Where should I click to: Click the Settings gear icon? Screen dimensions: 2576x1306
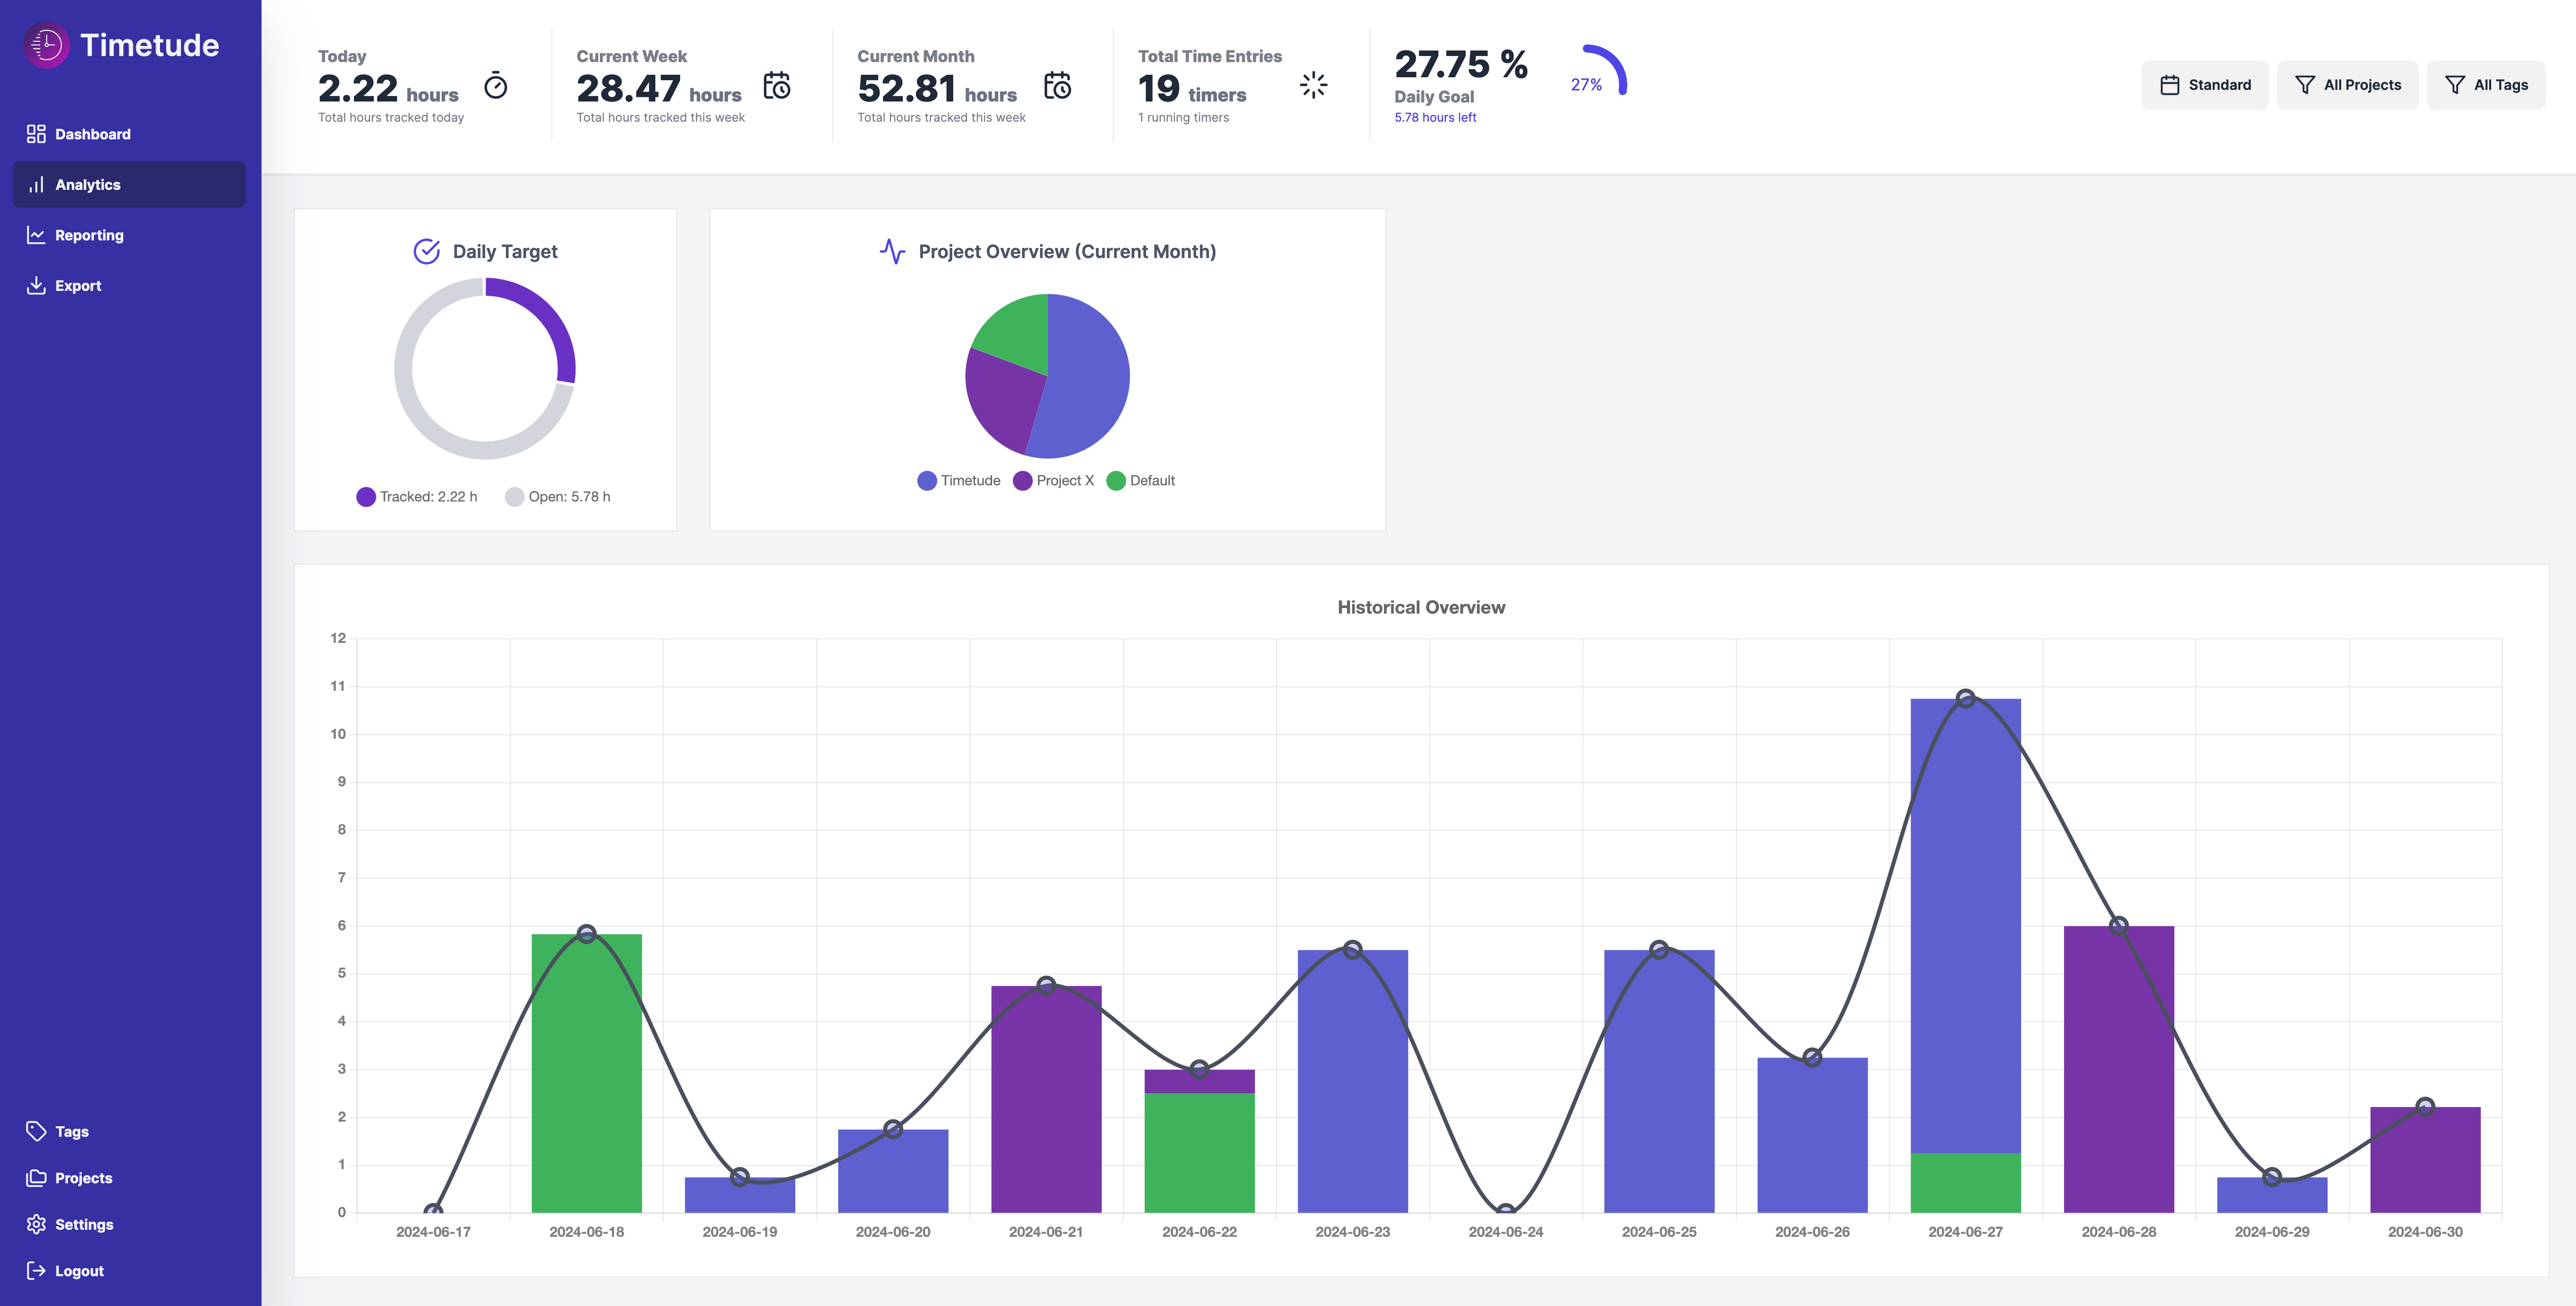pos(36,1224)
